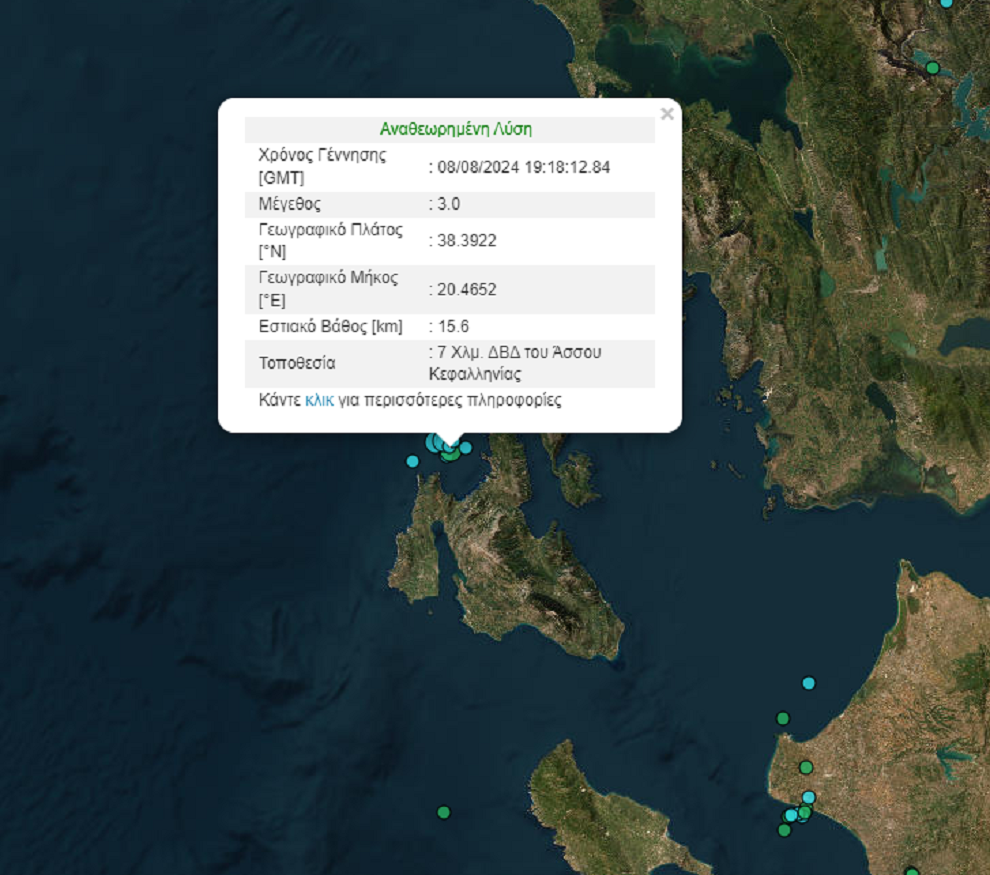The image size is (990, 875).
Task: Click the isolated cyan marker west of Kefalonia cluster
Action: [x=412, y=461]
